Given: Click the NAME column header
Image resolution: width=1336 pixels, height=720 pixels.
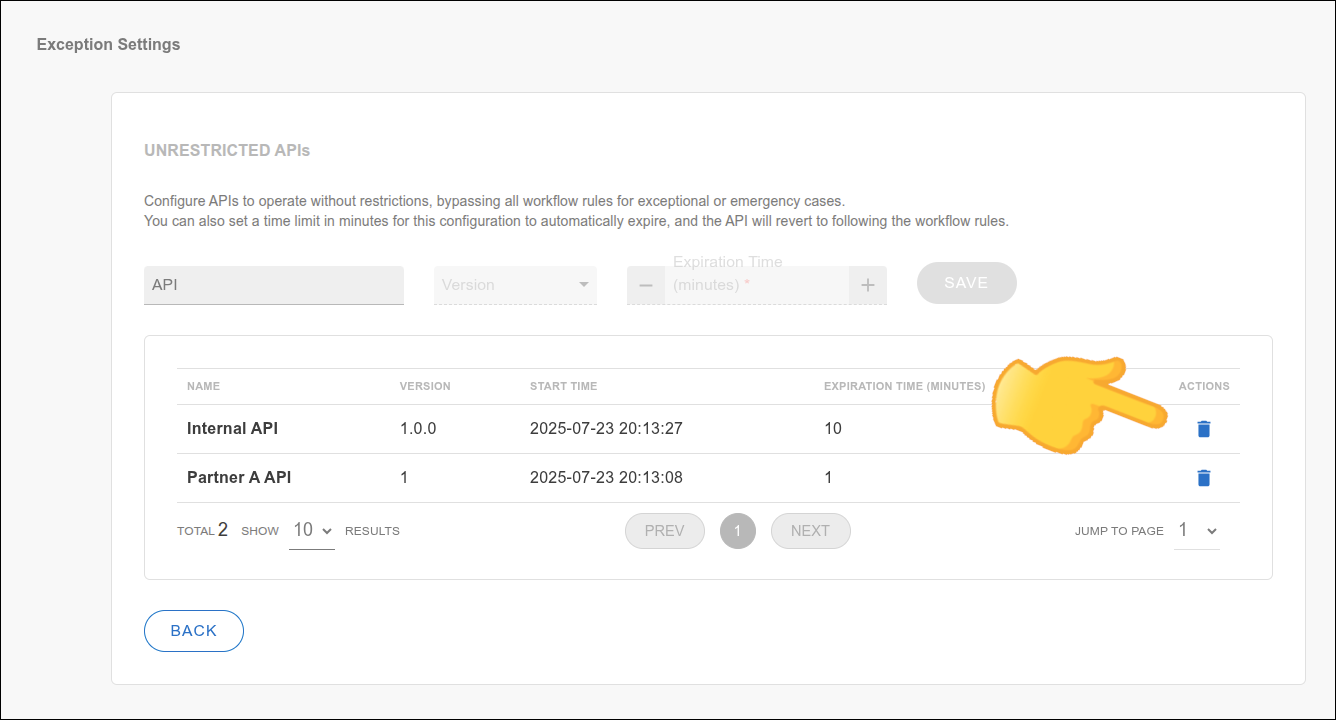Looking at the screenshot, I should (x=203, y=386).
